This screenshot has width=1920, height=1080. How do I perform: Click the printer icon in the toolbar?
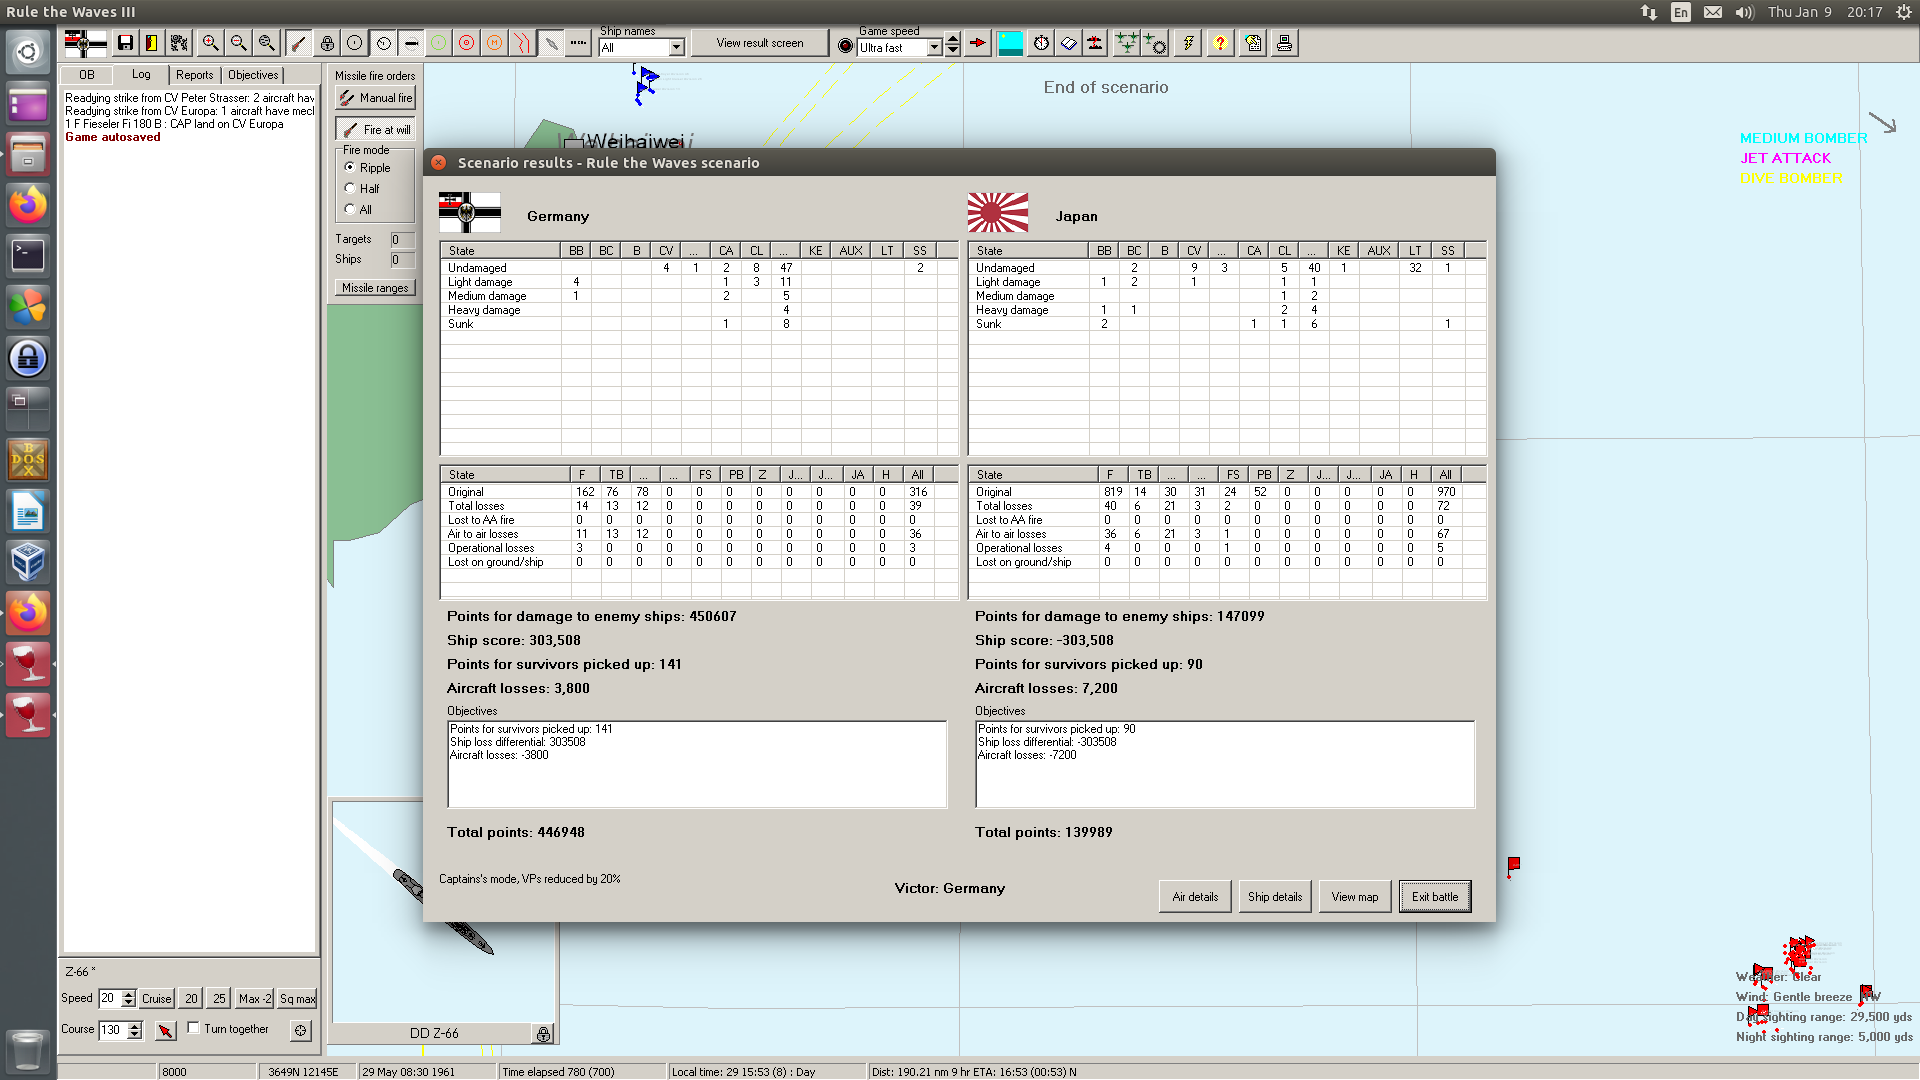click(1285, 43)
